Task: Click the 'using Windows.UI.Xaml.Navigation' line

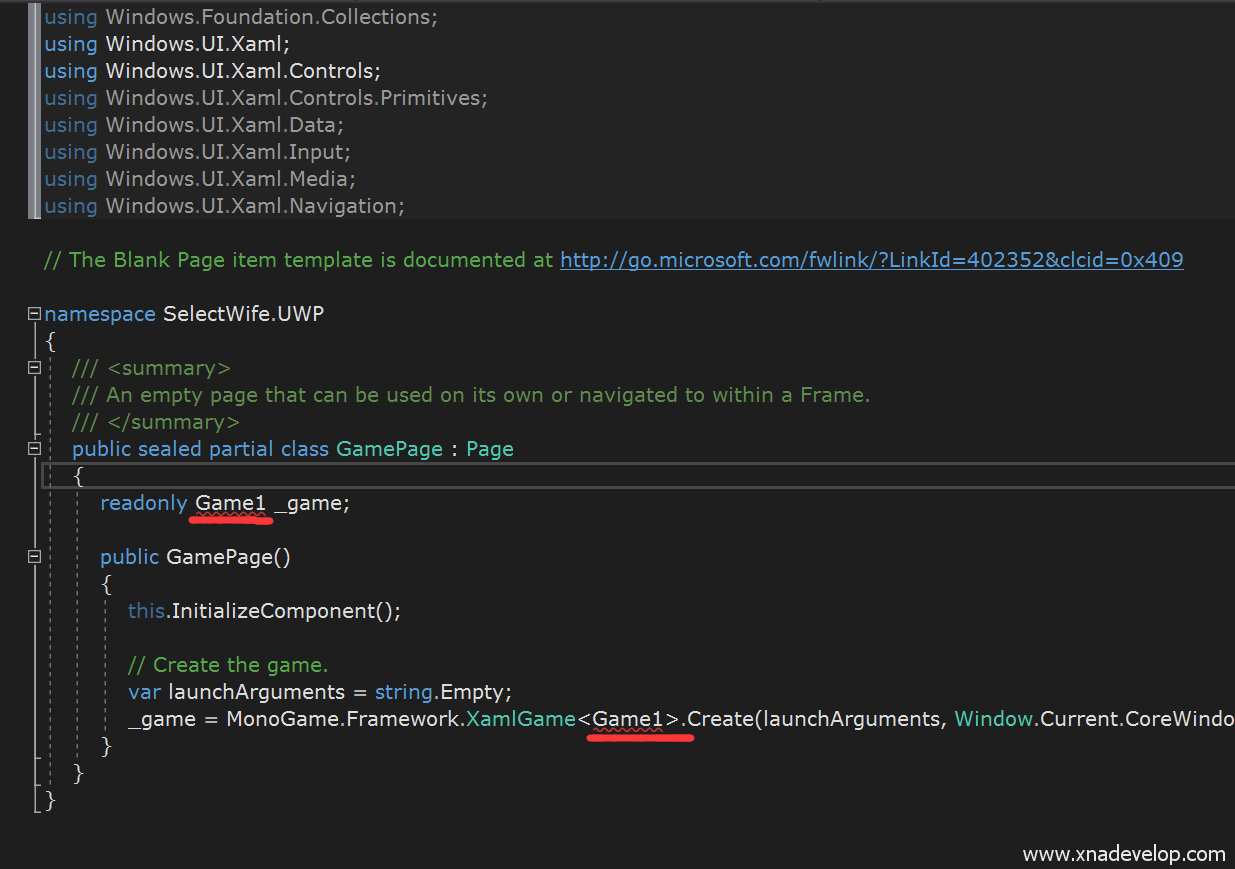Action: (224, 206)
